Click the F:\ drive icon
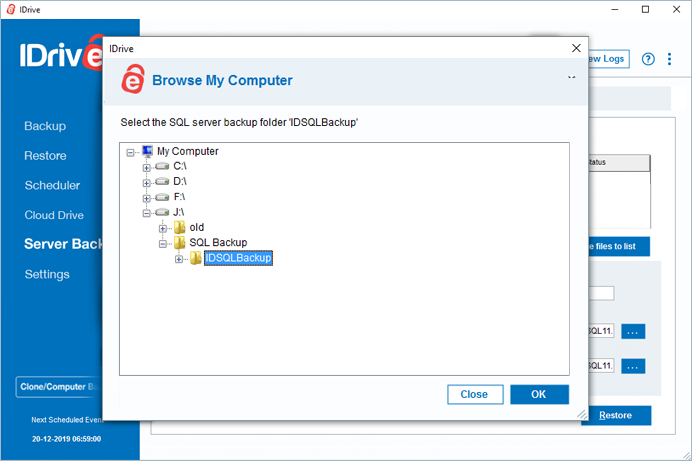The width and height of the screenshot is (692, 461). pyautogui.click(x=162, y=197)
